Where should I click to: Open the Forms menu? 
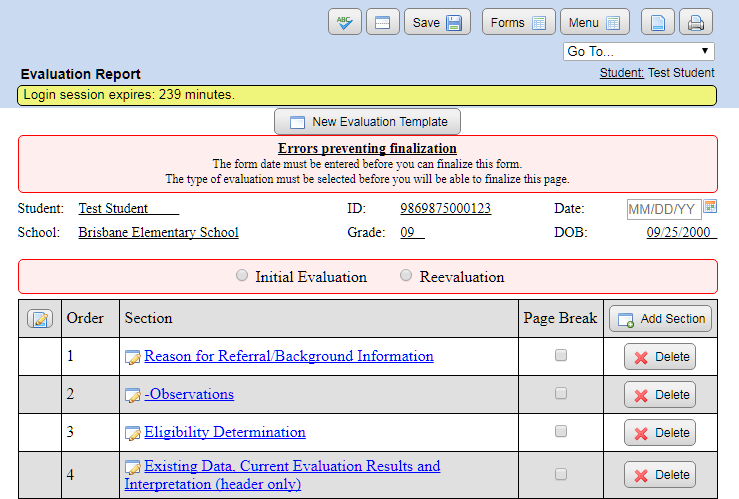click(518, 22)
